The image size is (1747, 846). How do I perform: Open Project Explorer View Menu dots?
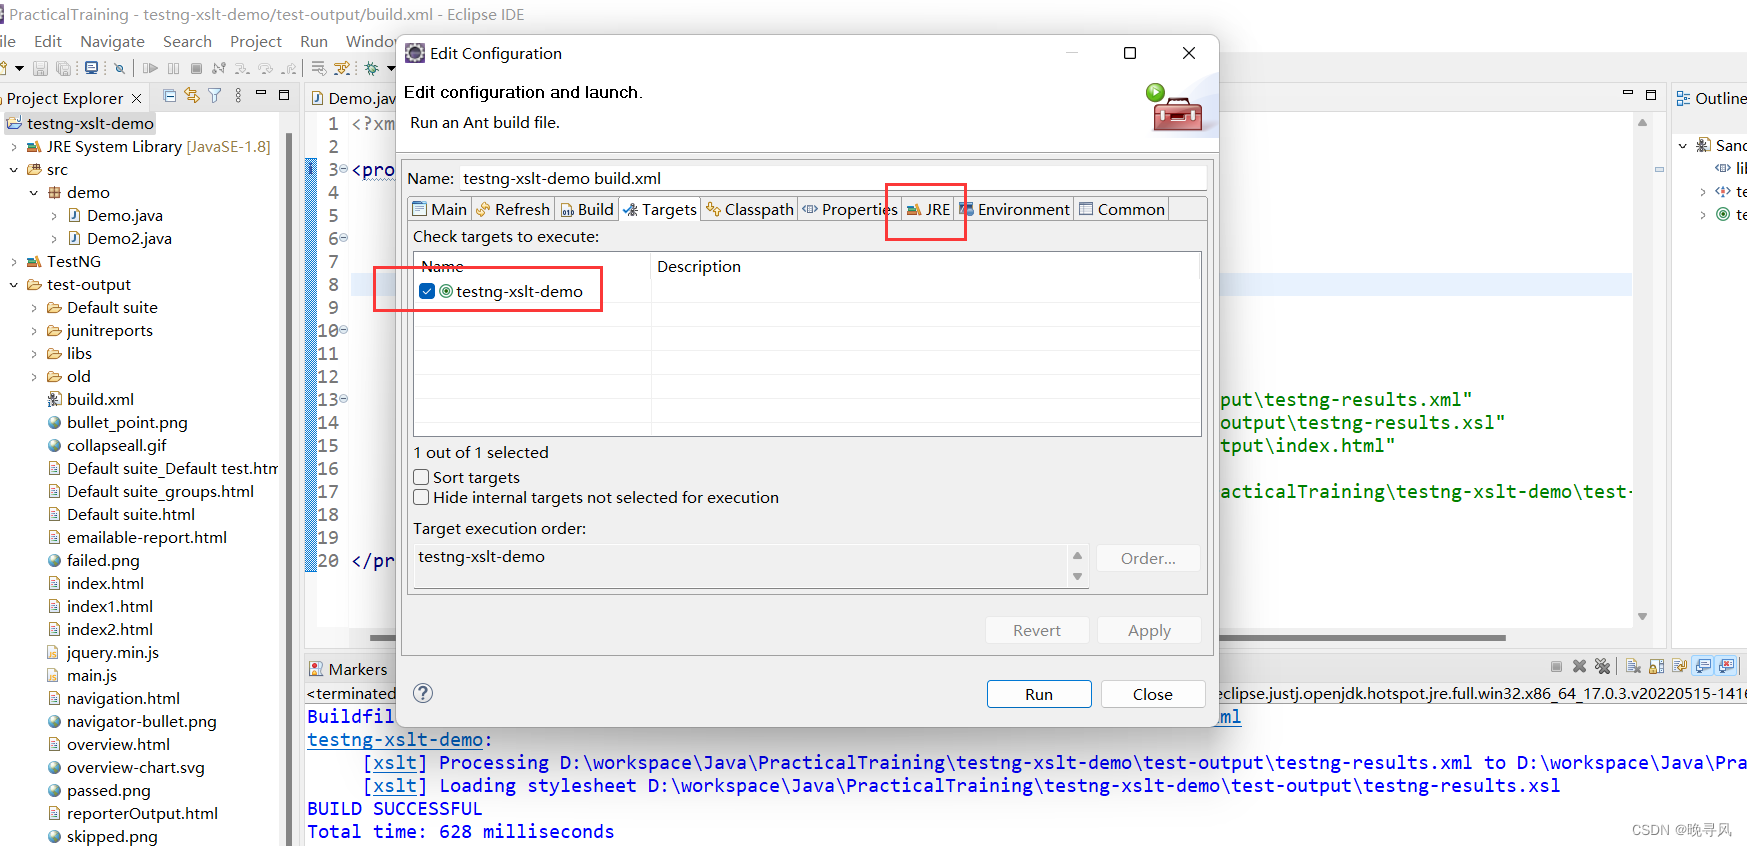(238, 95)
